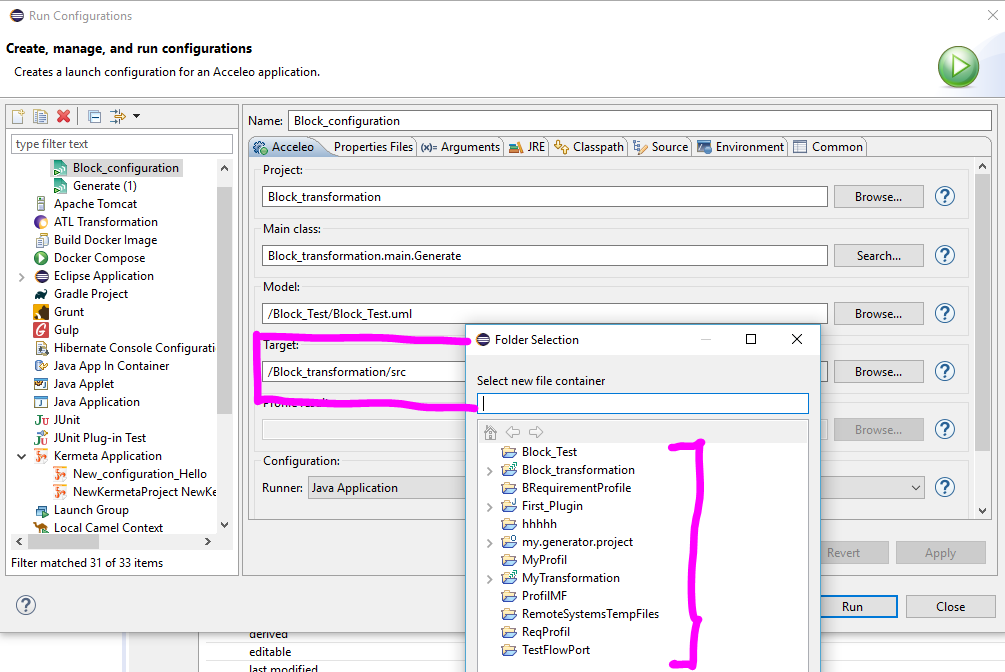The width and height of the screenshot is (1005, 672).
Task: Go to the Source tab
Action: [660, 147]
